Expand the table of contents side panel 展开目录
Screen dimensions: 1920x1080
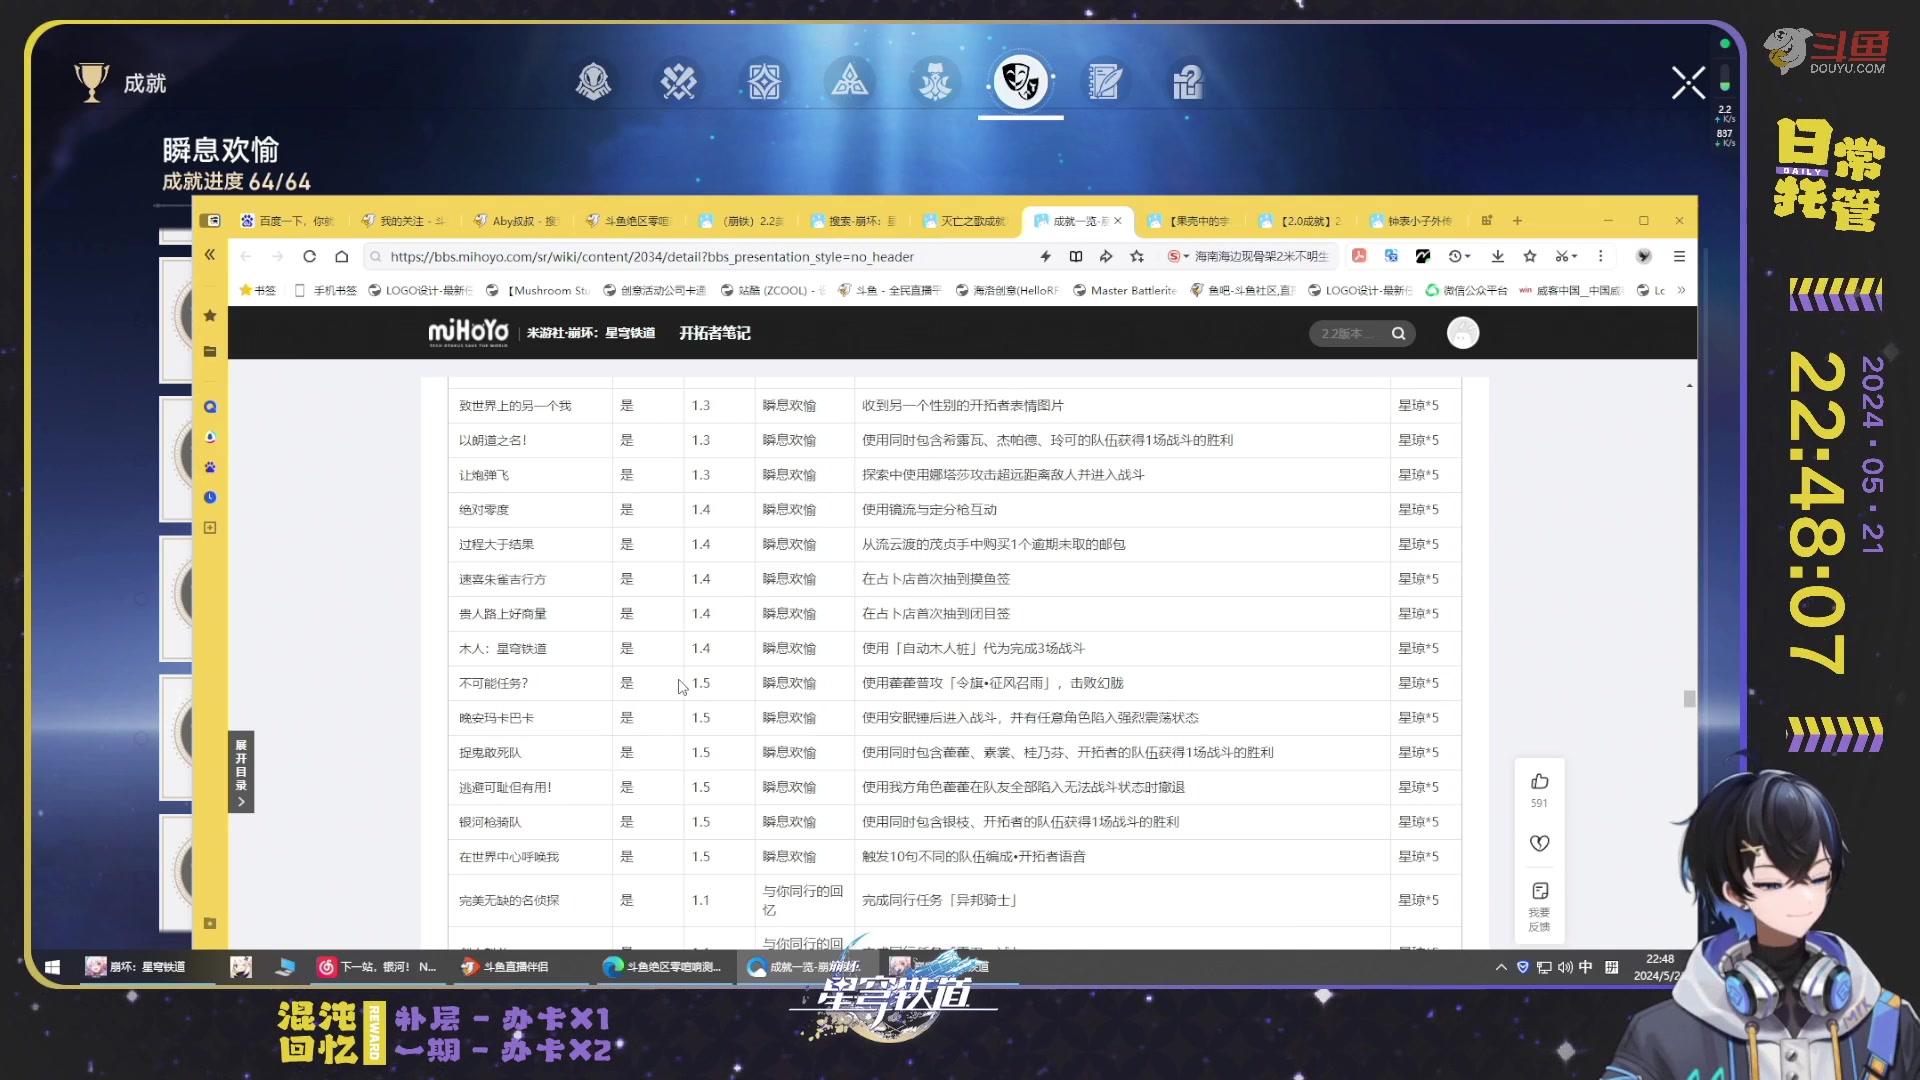(241, 771)
